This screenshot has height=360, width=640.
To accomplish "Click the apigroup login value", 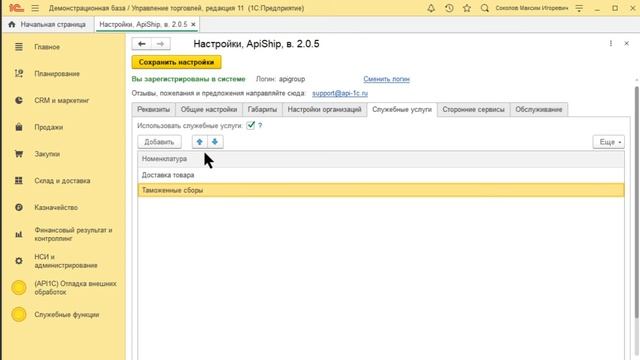I will 292,79.
